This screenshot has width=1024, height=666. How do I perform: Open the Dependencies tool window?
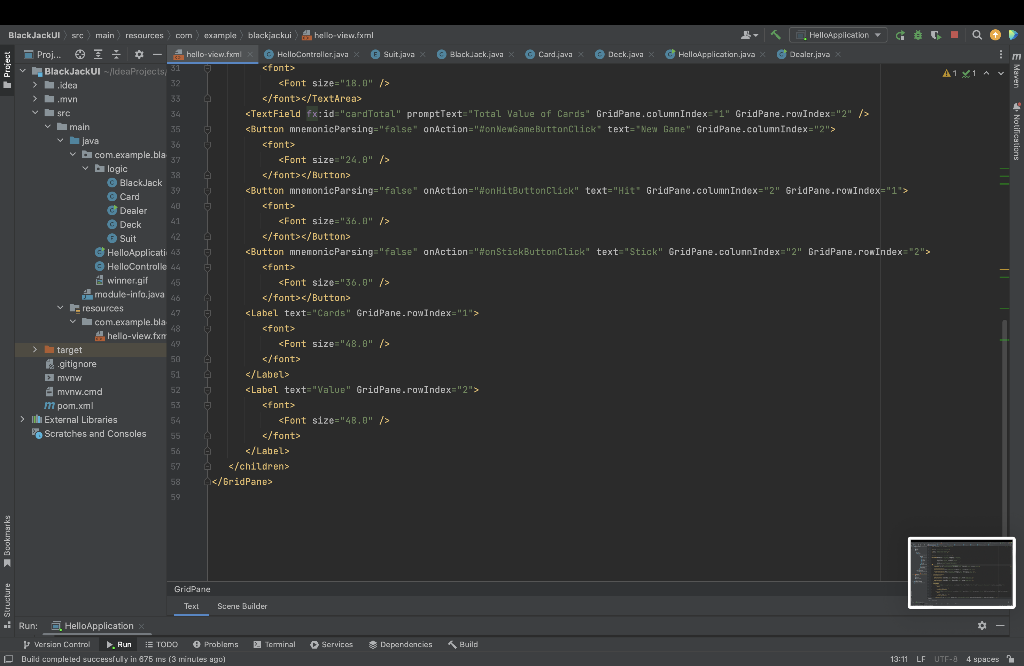(400, 644)
